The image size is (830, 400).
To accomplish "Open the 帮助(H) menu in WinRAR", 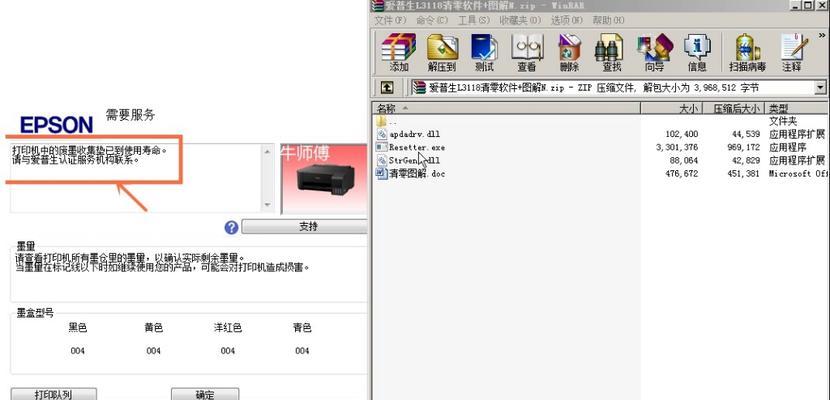I will (608, 20).
